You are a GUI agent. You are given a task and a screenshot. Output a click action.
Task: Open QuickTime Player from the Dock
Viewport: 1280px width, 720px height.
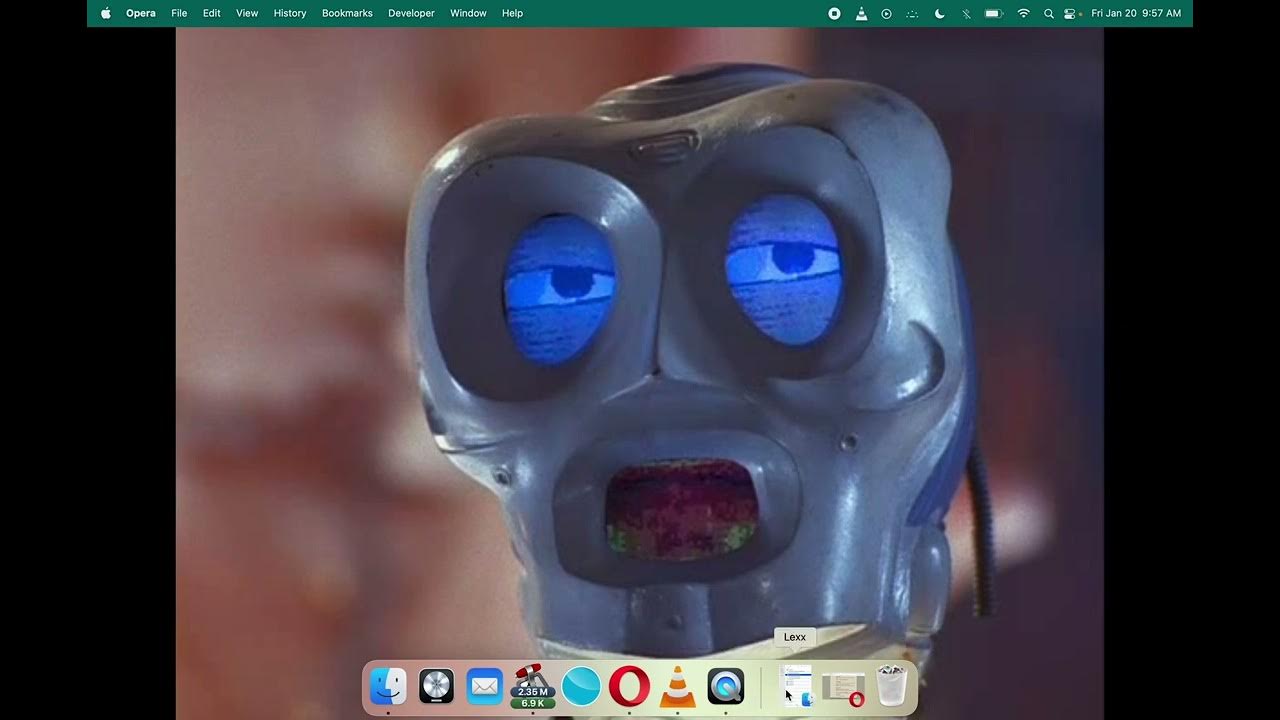tap(726, 687)
